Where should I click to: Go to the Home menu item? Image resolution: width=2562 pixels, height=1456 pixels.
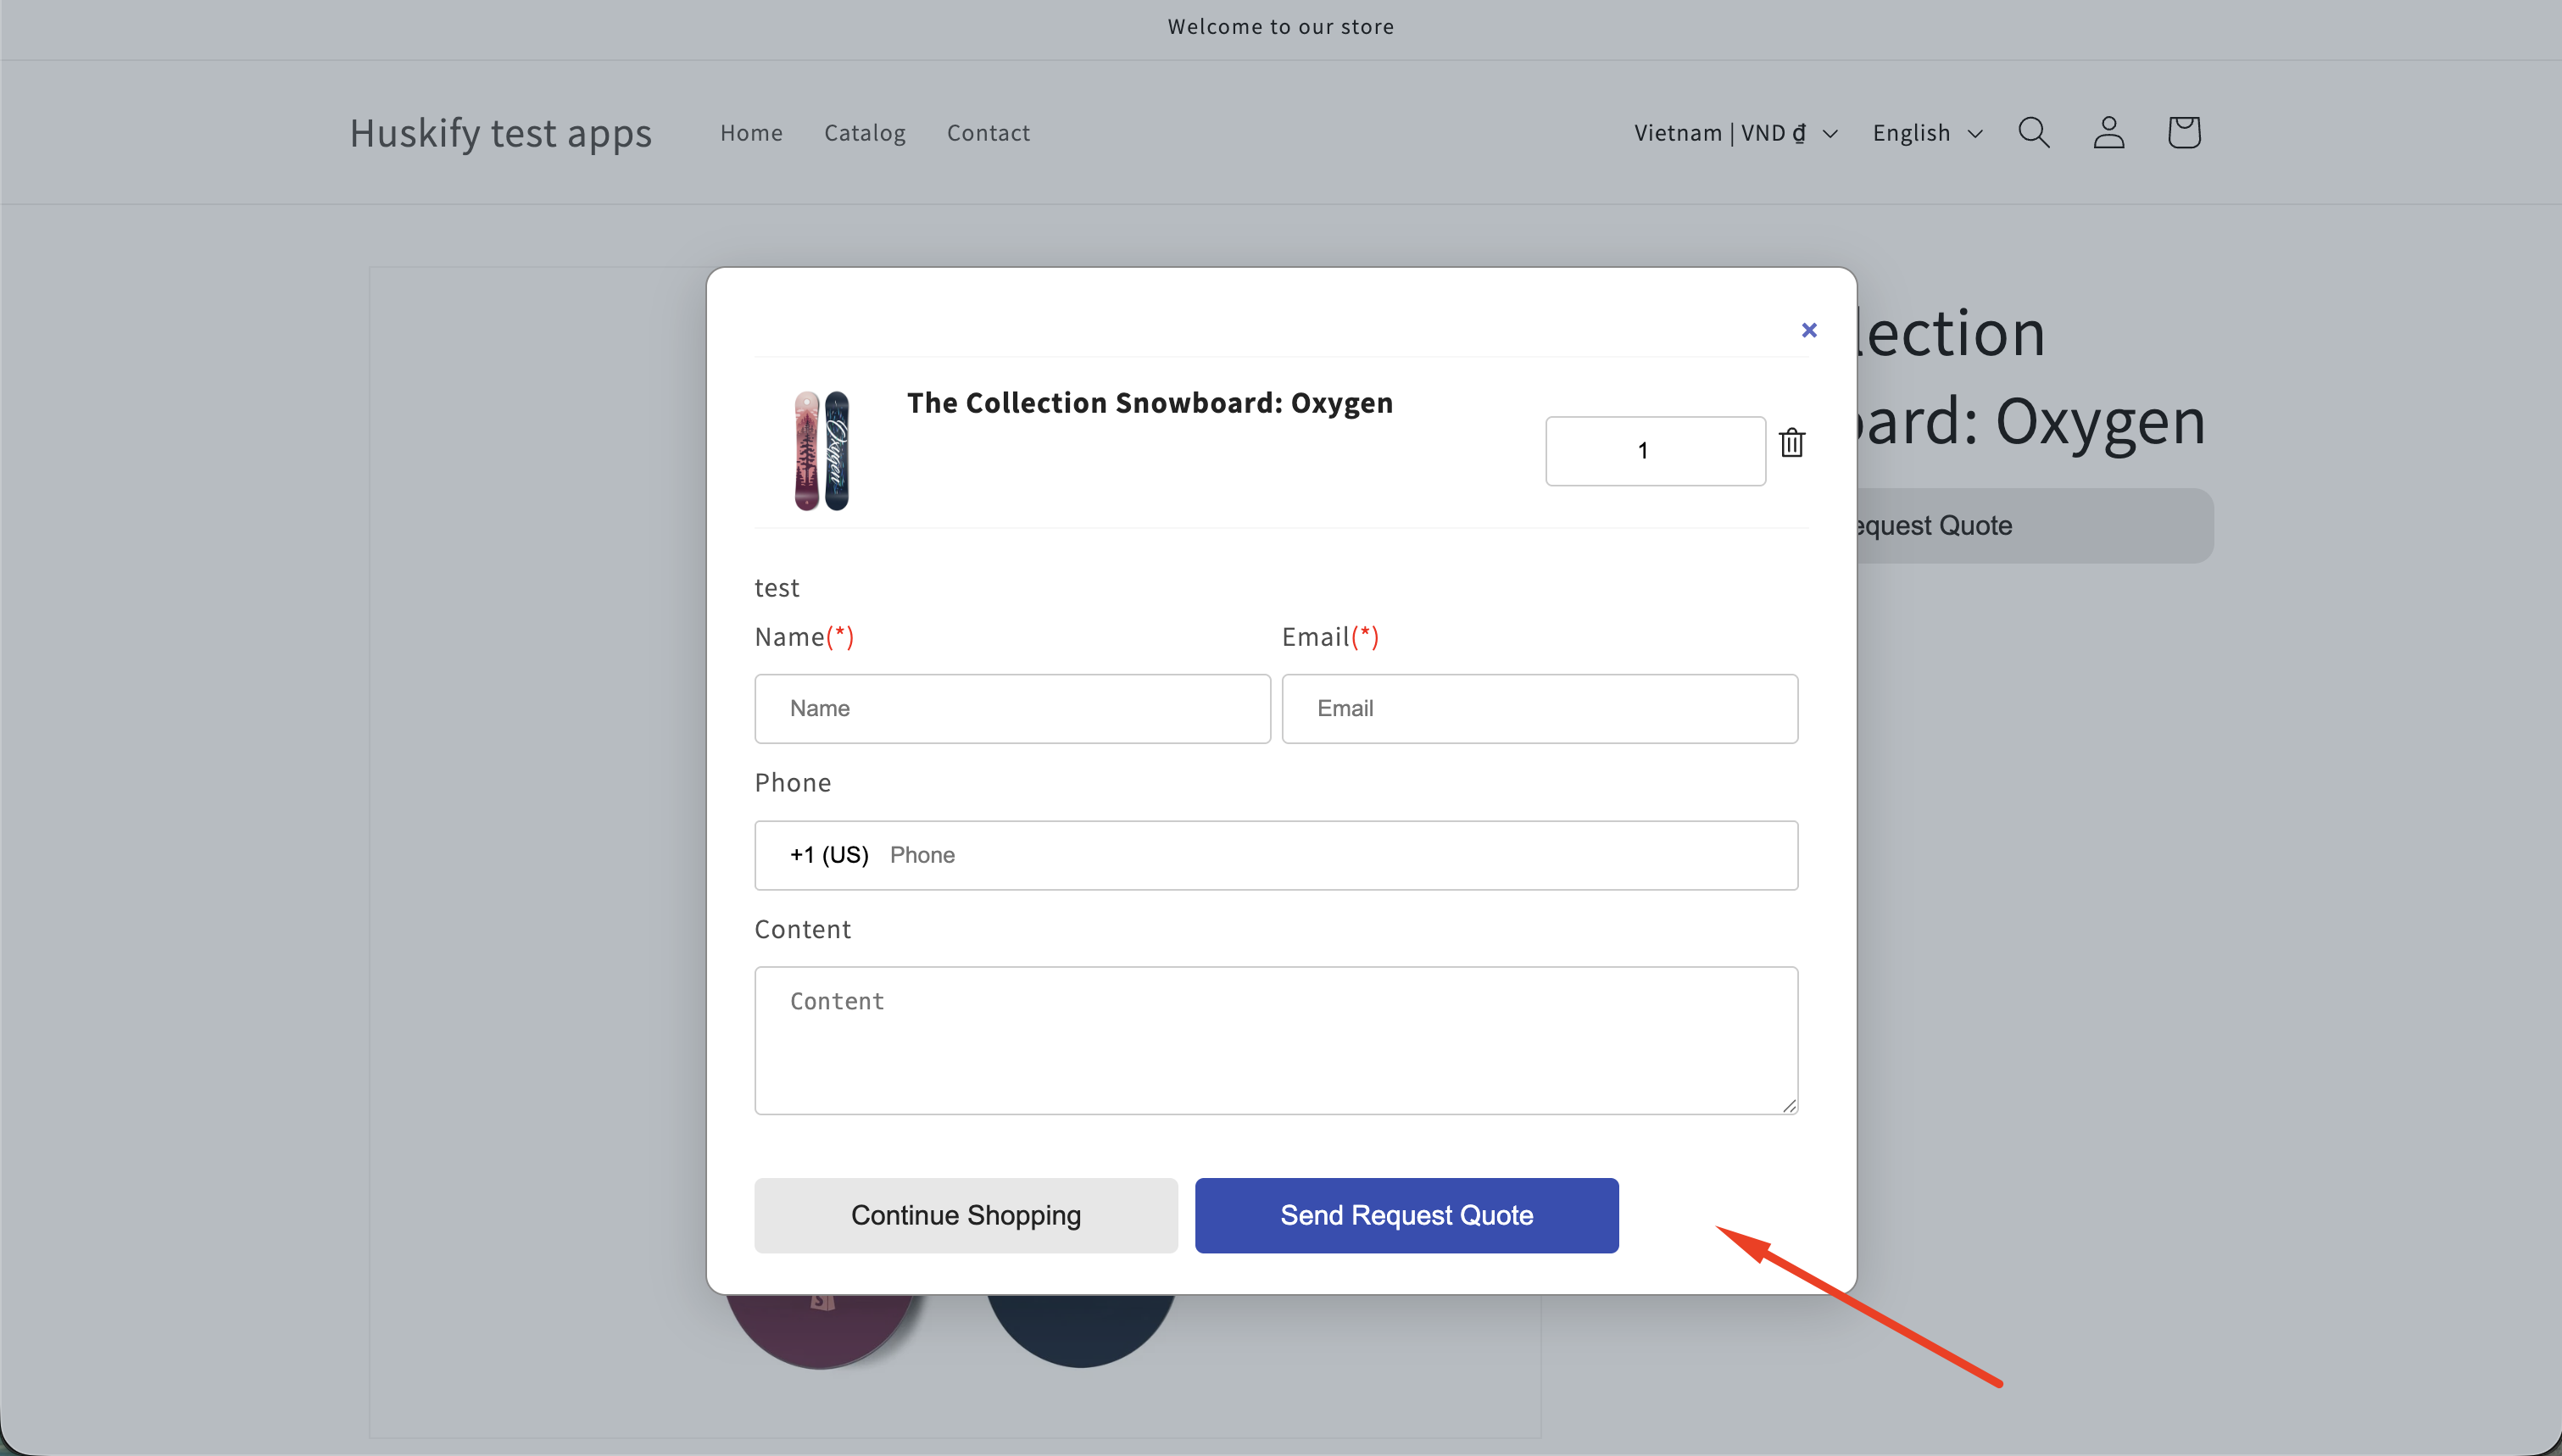tap(751, 133)
